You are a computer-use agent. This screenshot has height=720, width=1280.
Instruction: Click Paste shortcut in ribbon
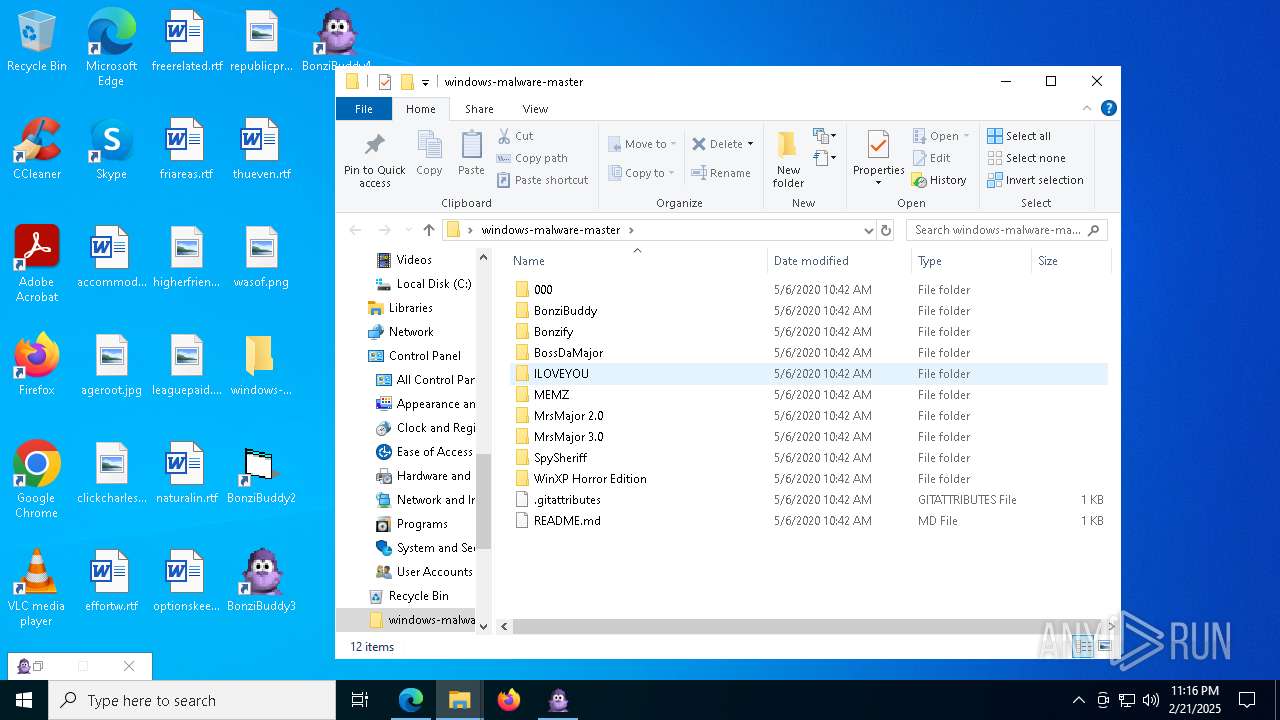coord(542,180)
